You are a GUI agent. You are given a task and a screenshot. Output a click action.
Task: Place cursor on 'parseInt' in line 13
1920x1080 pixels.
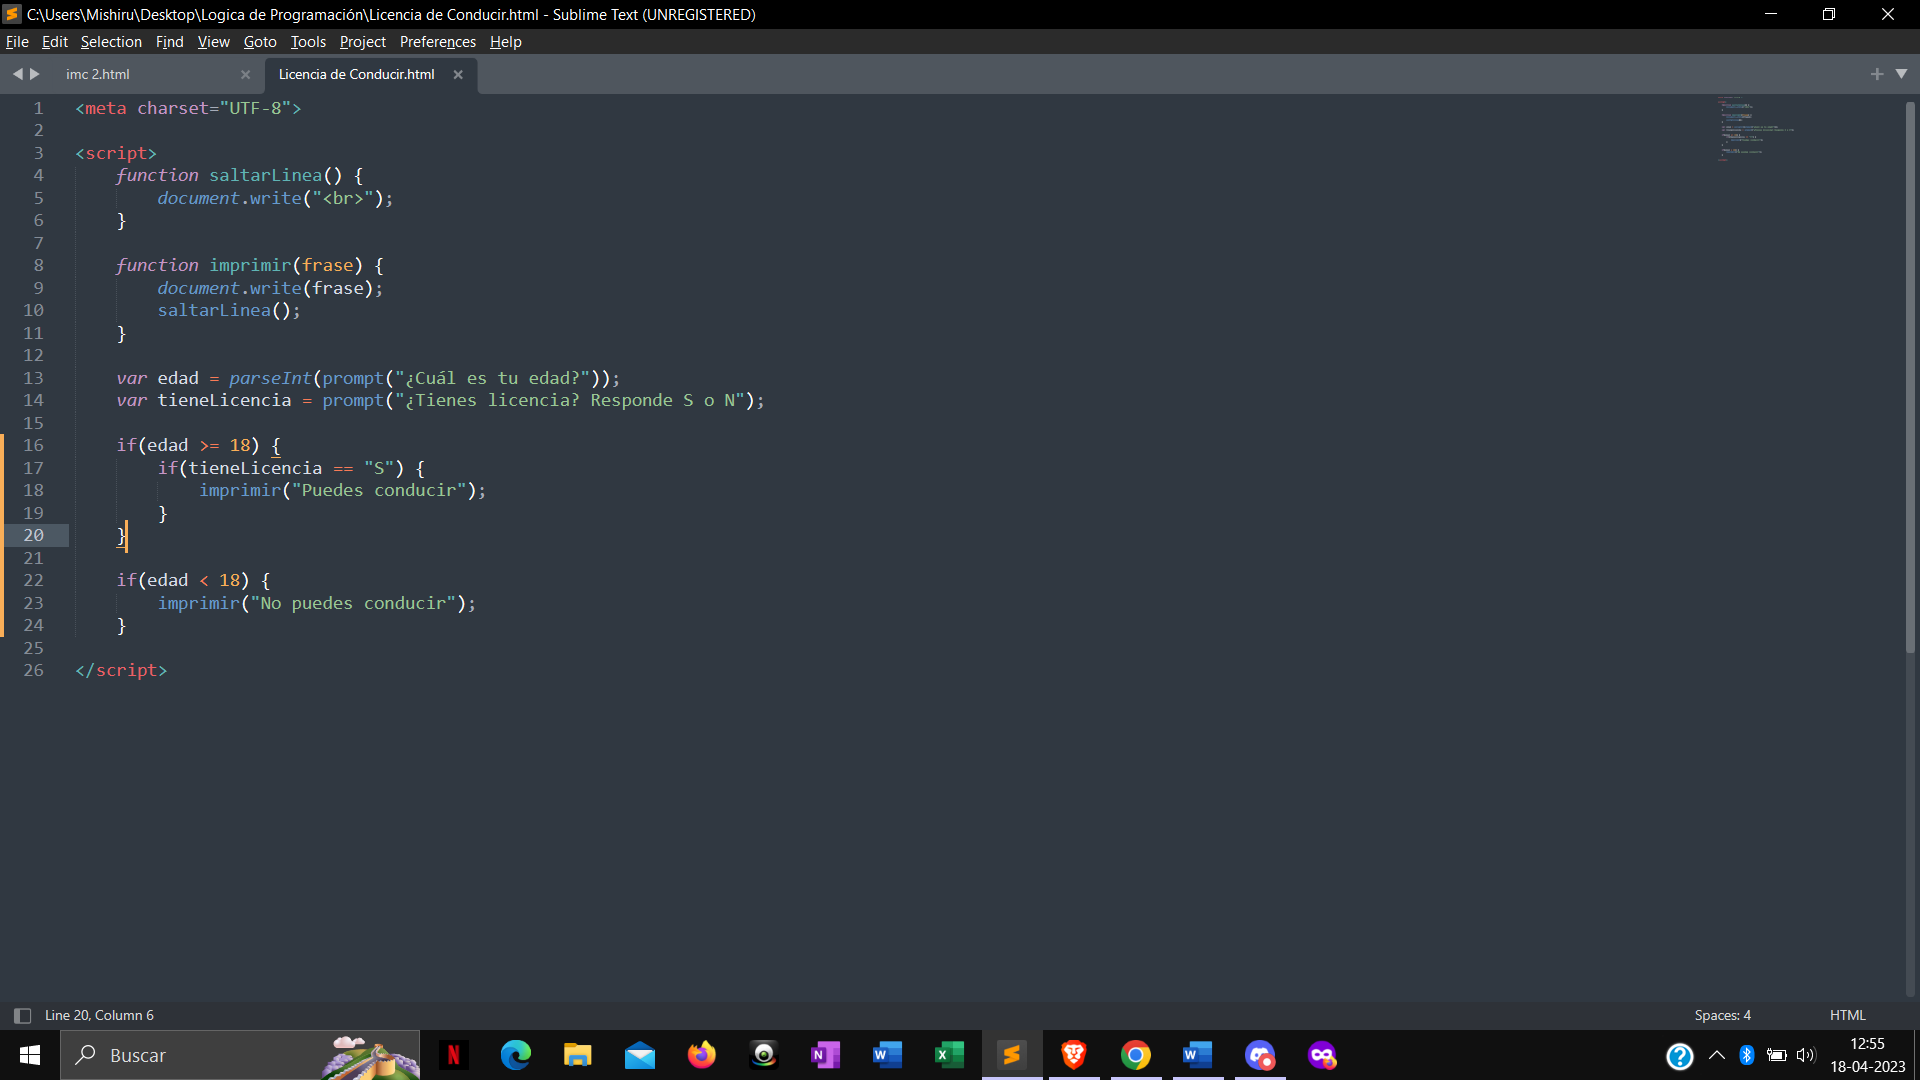[x=270, y=378]
